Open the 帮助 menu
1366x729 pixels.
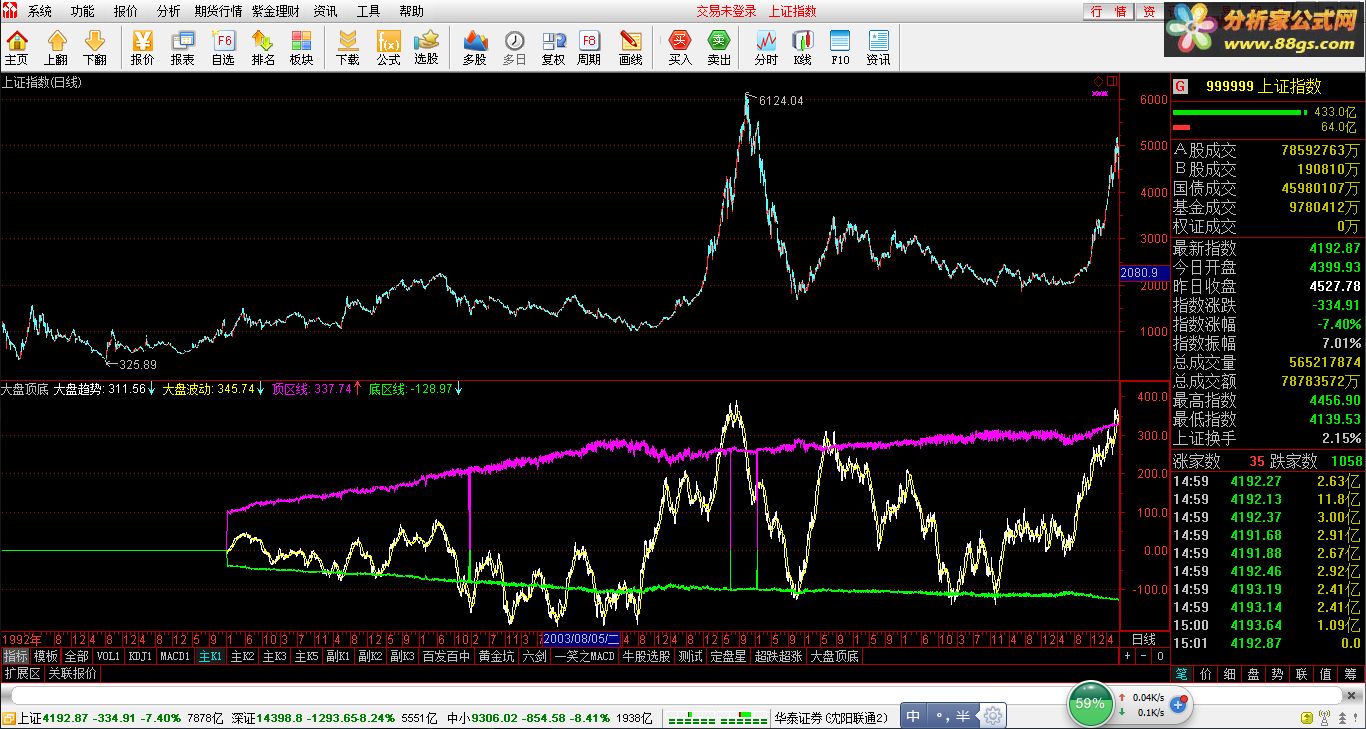[x=411, y=11]
